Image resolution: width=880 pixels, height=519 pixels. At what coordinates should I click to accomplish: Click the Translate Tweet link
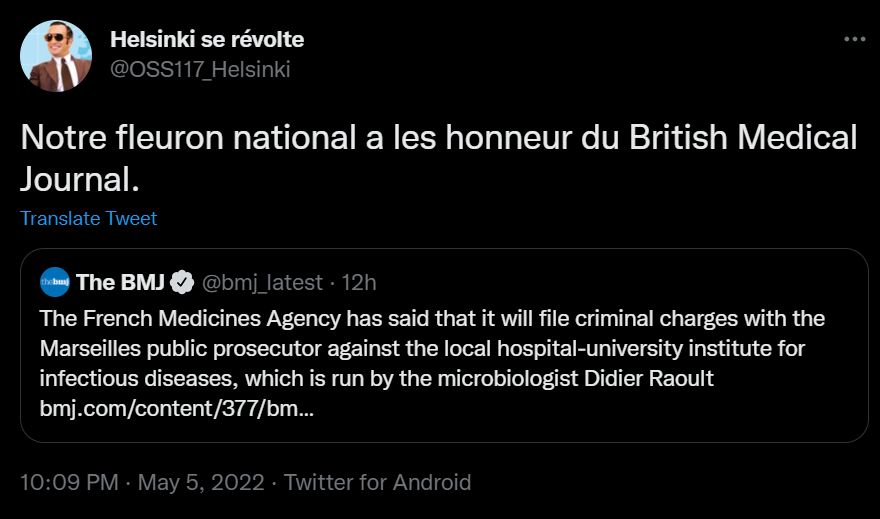click(88, 218)
